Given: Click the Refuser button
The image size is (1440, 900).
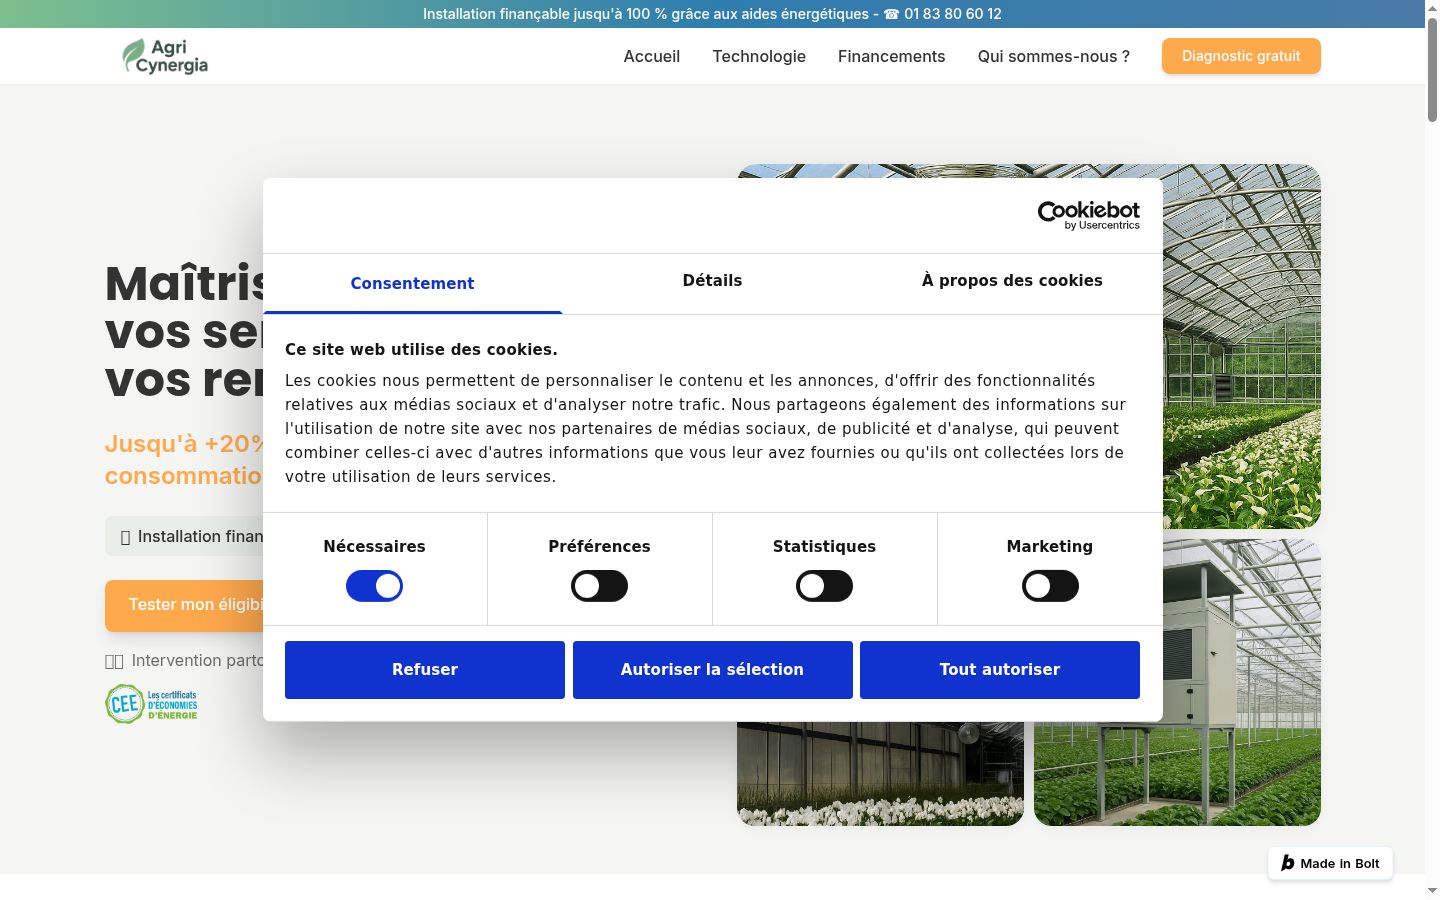Looking at the screenshot, I should tap(425, 670).
